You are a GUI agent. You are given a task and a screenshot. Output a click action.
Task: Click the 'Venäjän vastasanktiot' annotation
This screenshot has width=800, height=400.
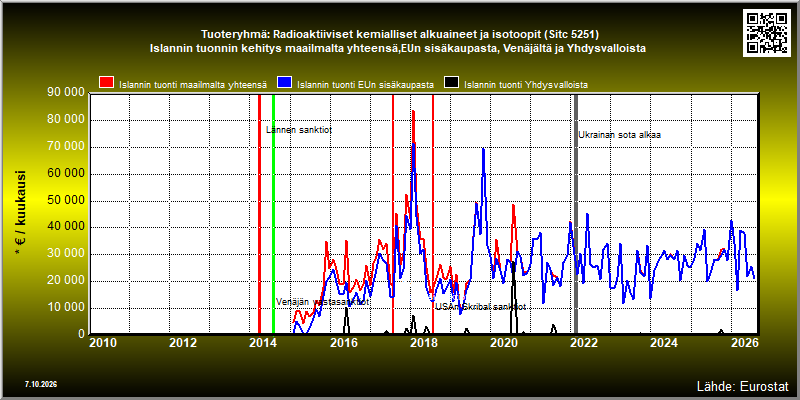click(322, 302)
